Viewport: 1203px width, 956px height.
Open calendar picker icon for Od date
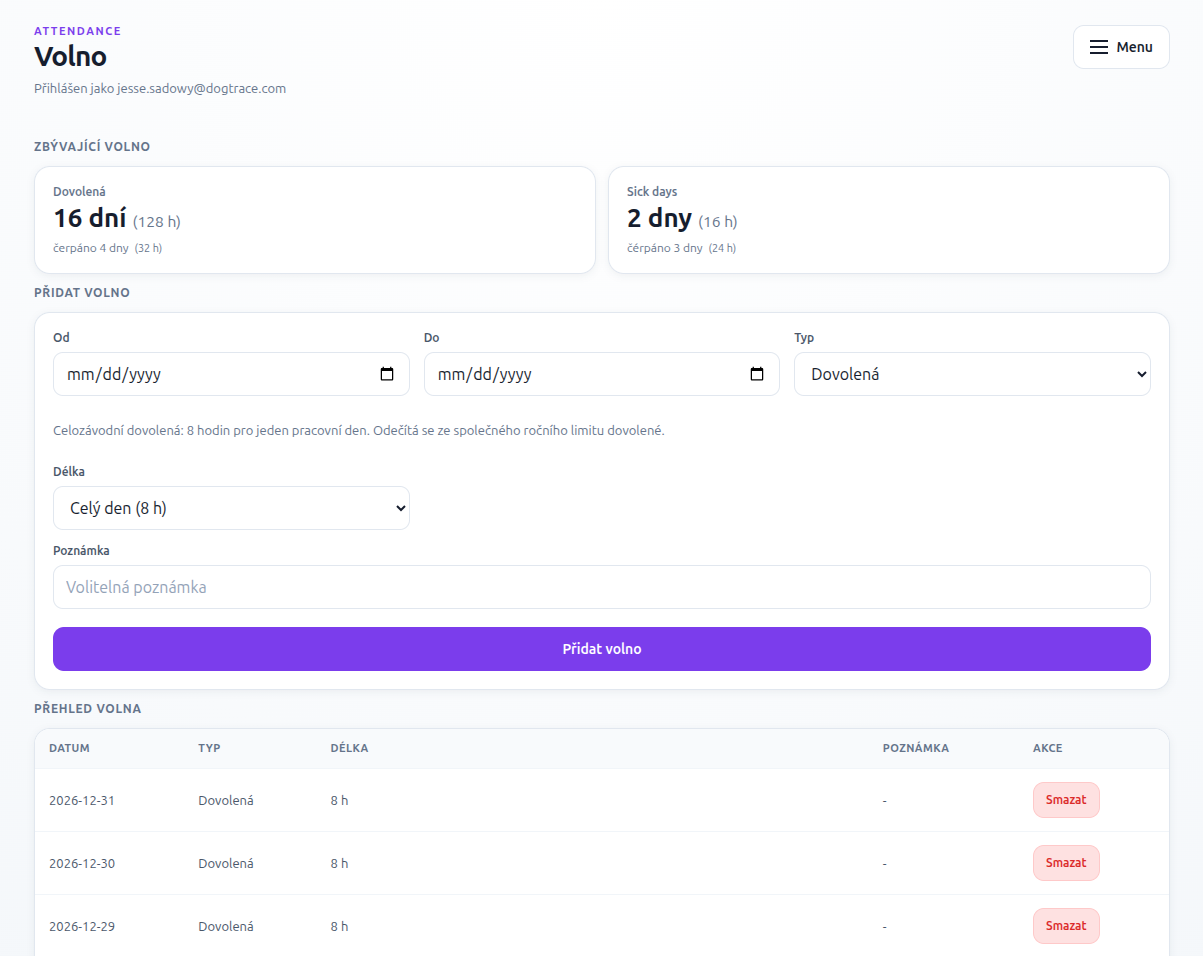coord(387,374)
